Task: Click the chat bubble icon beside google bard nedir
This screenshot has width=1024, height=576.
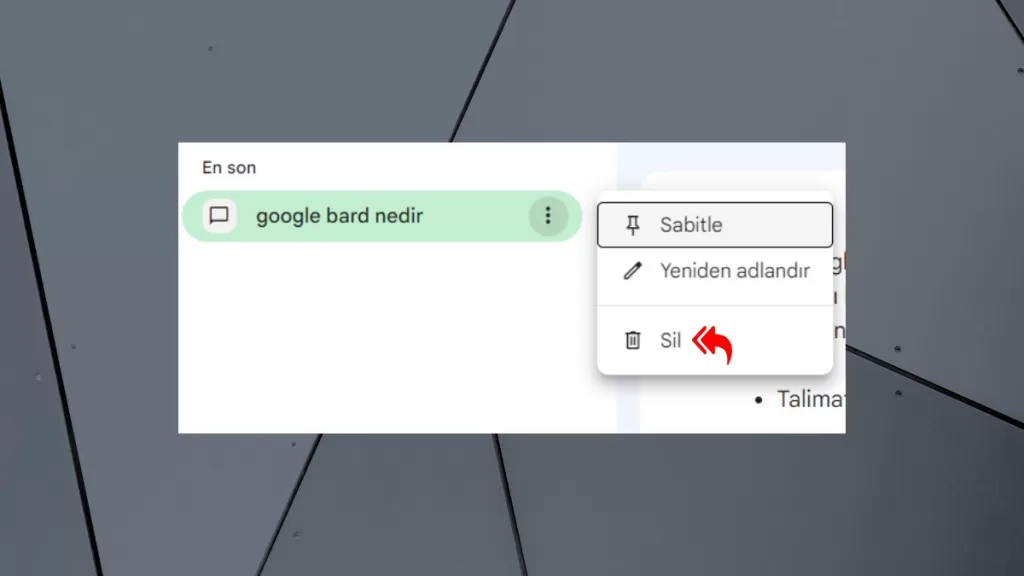Action: click(x=219, y=216)
